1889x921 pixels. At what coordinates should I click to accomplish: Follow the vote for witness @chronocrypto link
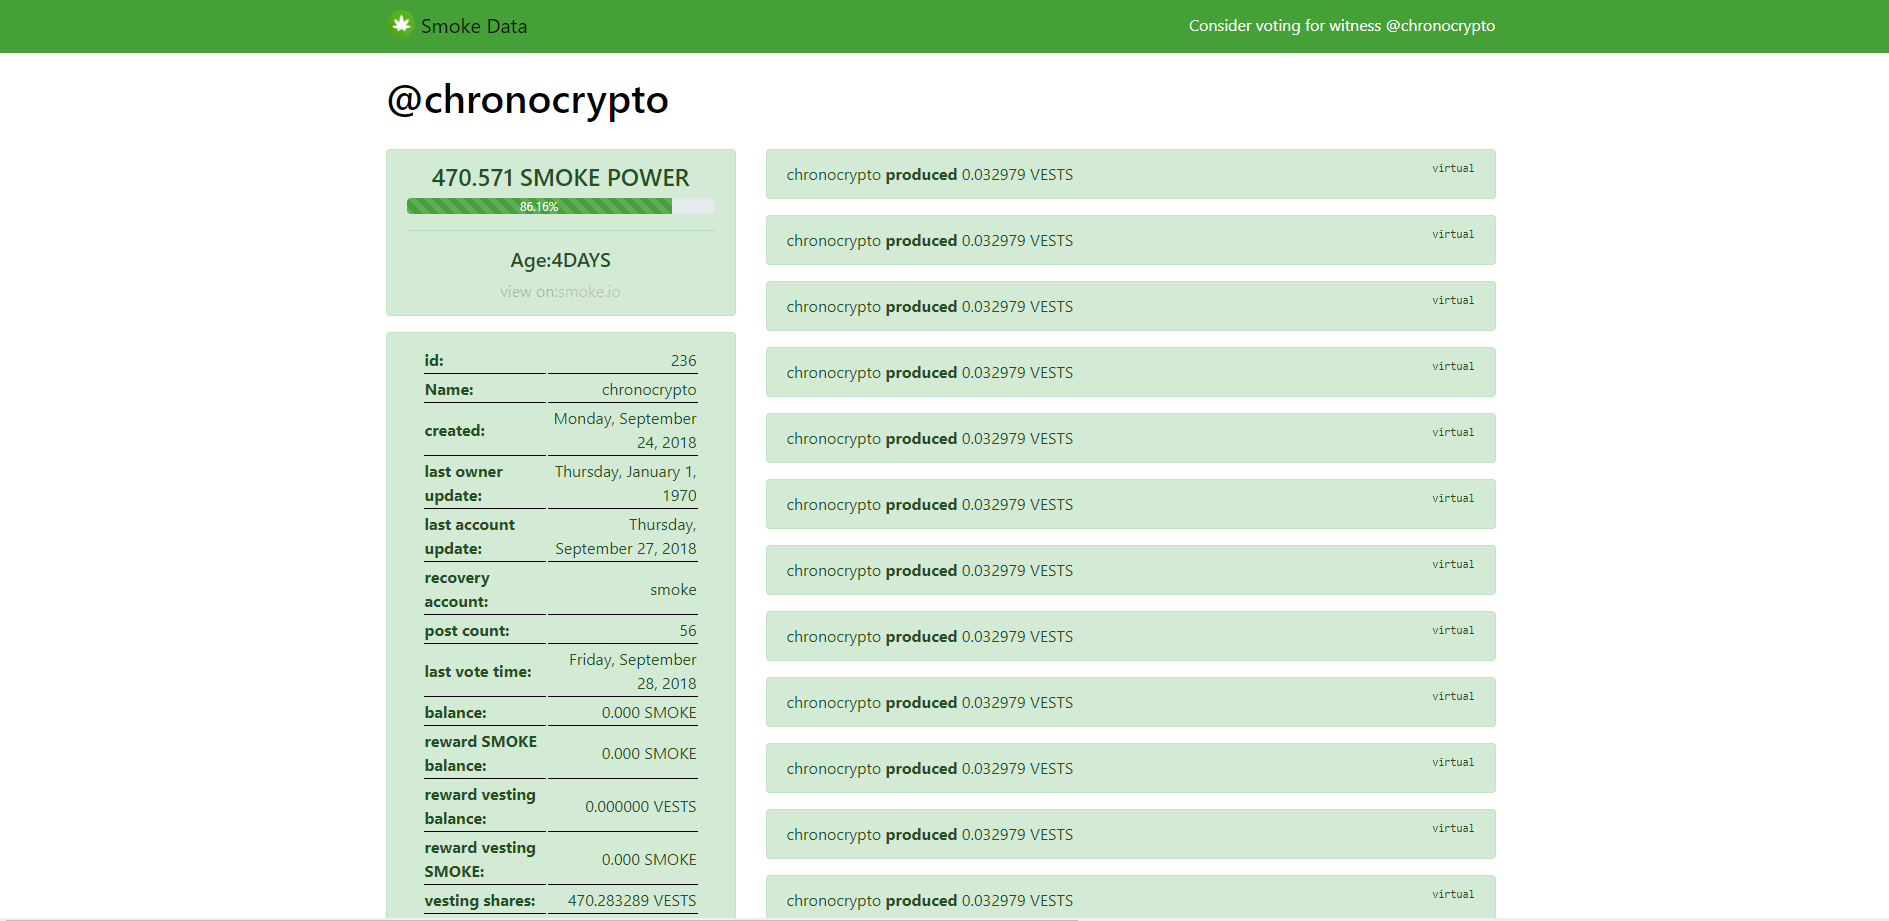1341,26
